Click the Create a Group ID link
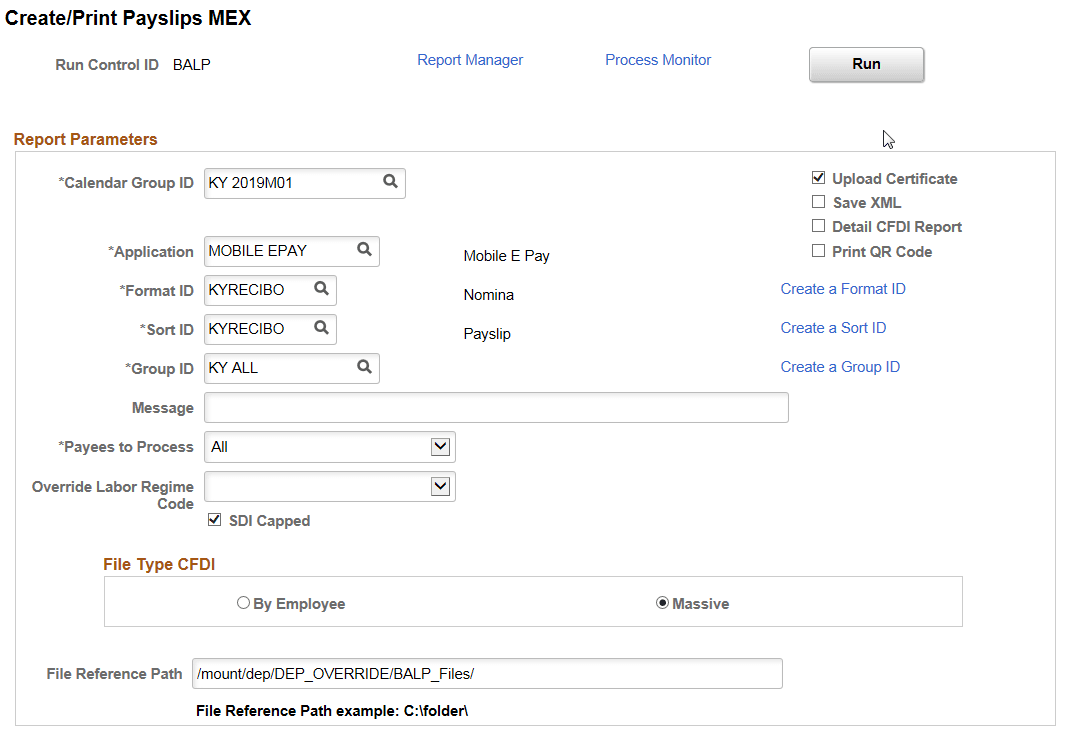Screen dimensions: 1065x739 point(840,367)
